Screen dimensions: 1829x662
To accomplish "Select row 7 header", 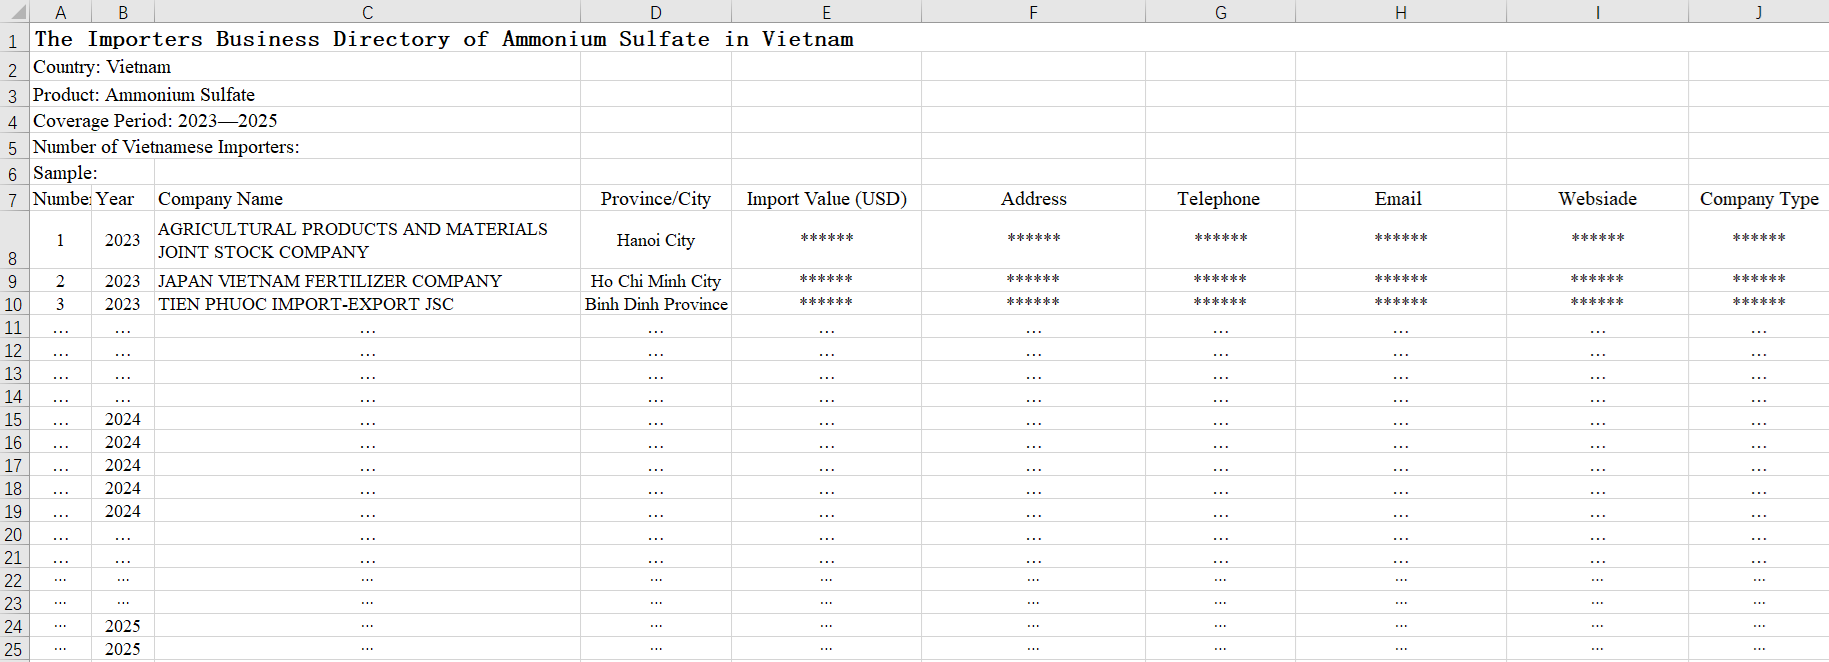I will [13, 199].
